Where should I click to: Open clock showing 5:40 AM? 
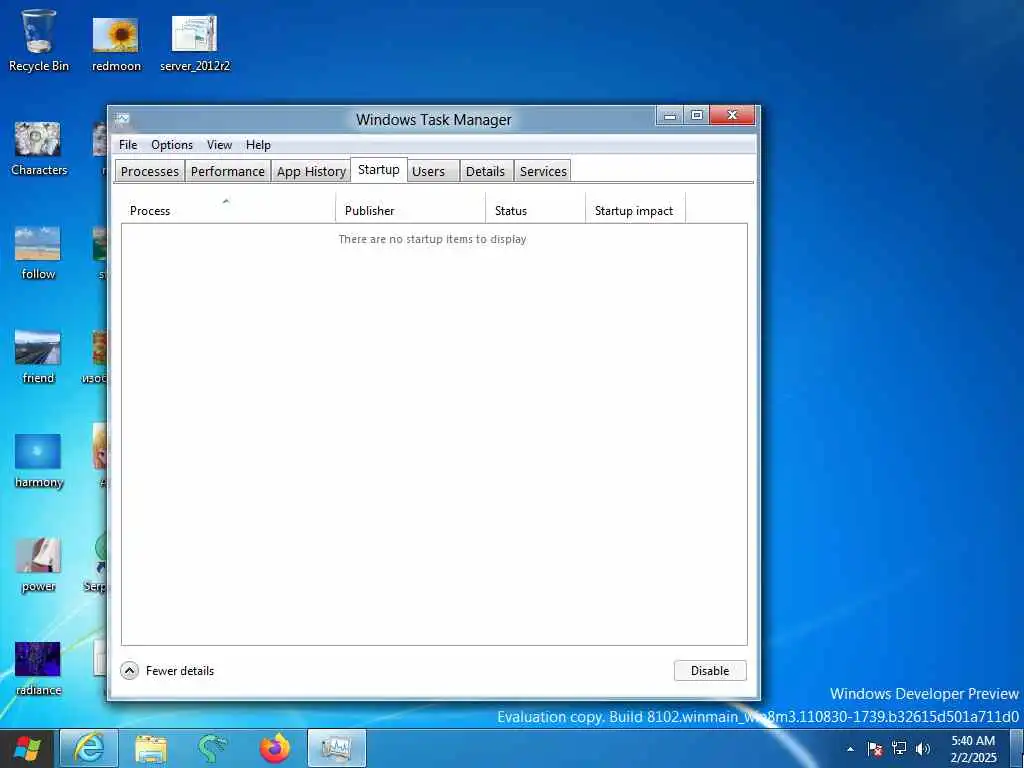(x=973, y=749)
